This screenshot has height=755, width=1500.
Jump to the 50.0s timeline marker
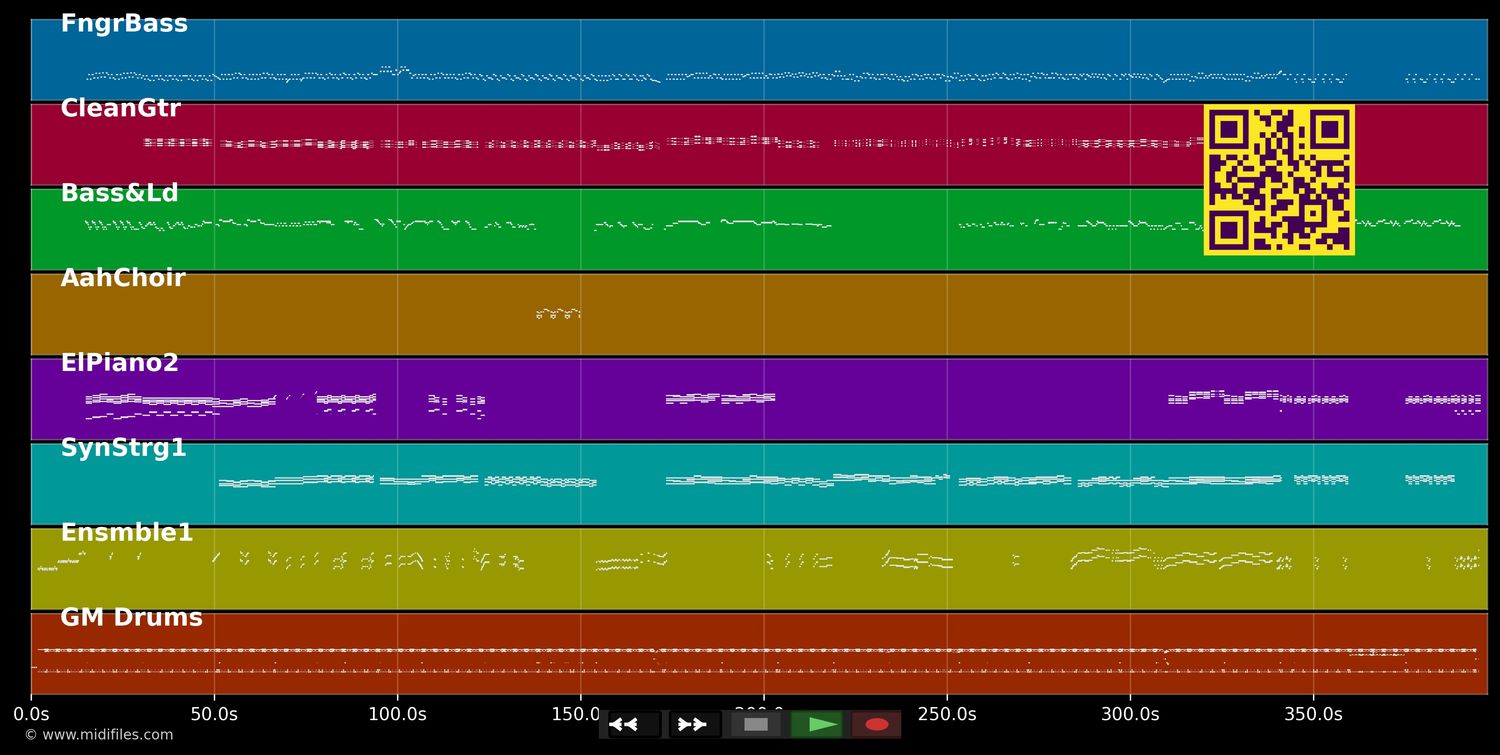pyautogui.click(x=214, y=714)
